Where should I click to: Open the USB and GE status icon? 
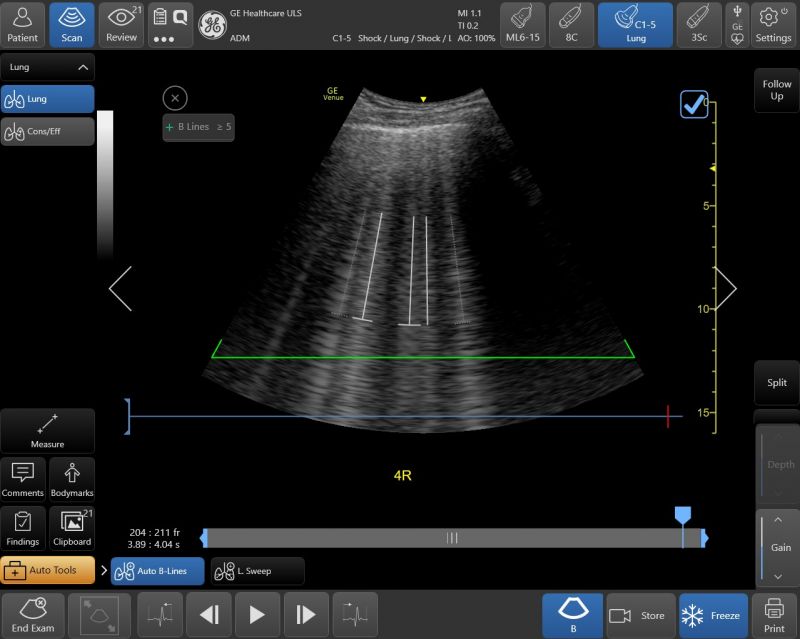737,24
